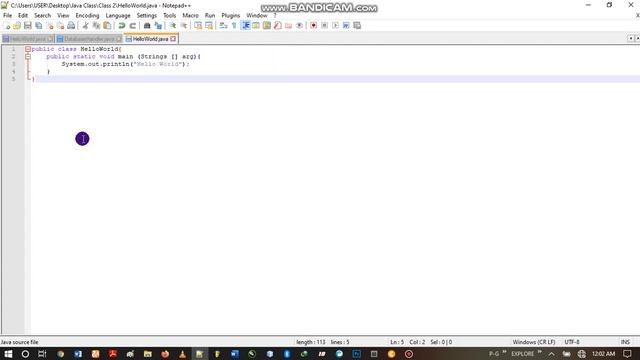The width and height of the screenshot is (640, 360).
Task: Start macro recording with the red record icon
Action: point(313,26)
